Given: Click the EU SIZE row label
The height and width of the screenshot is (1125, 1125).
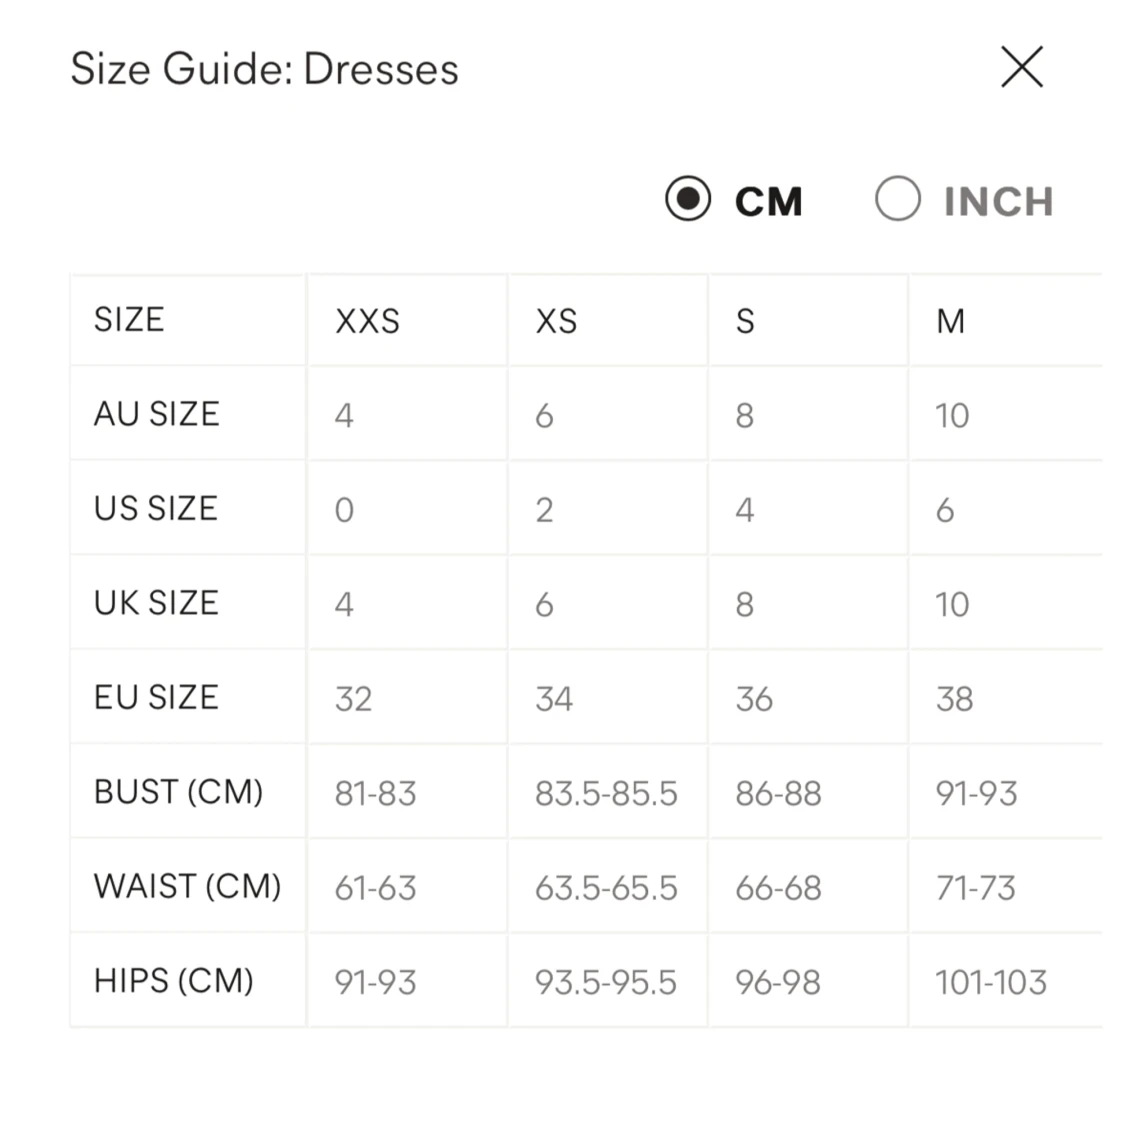Looking at the screenshot, I should point(156,697).
